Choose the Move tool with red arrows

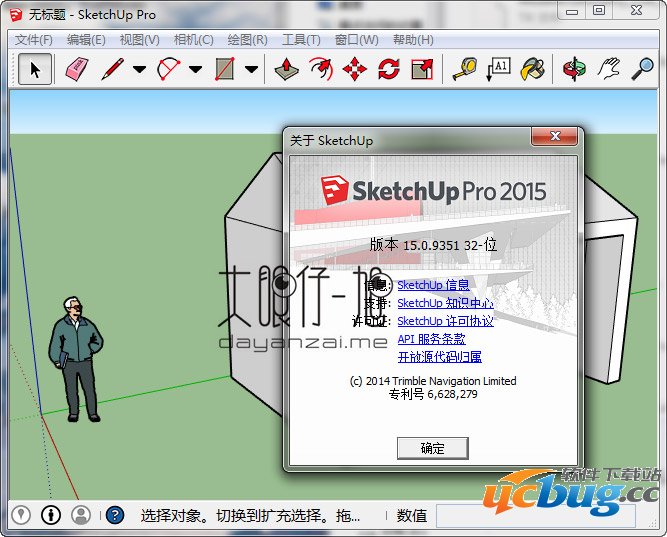point(355,69)
